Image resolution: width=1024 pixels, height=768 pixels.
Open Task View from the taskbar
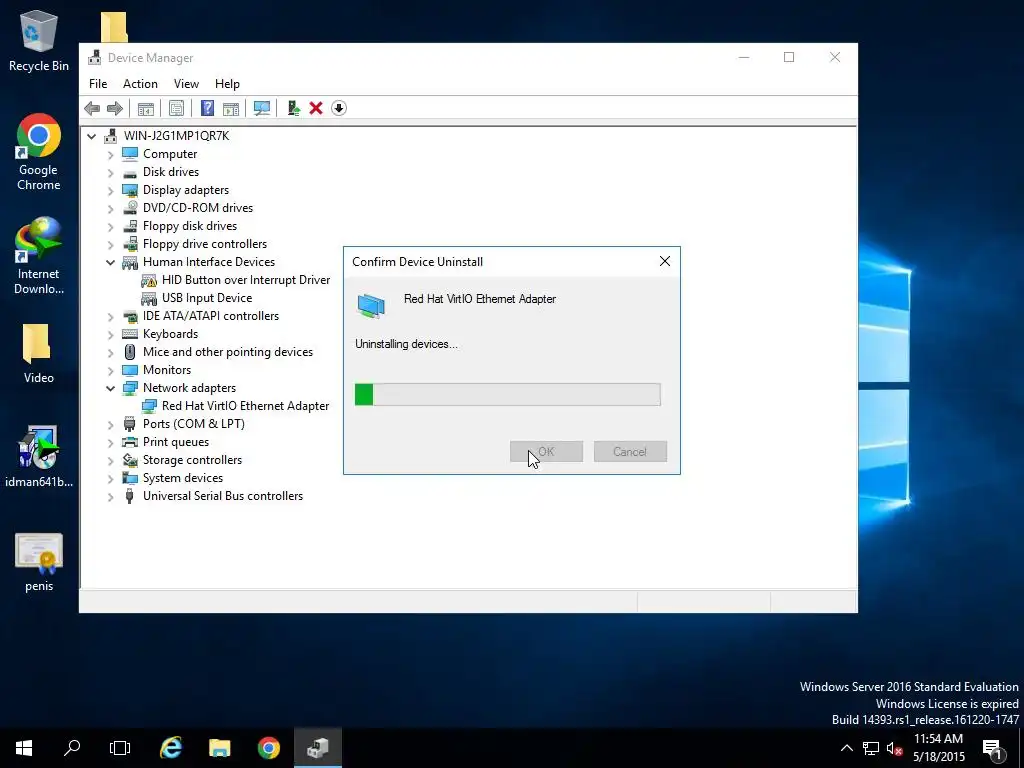[x=120, y=748]
